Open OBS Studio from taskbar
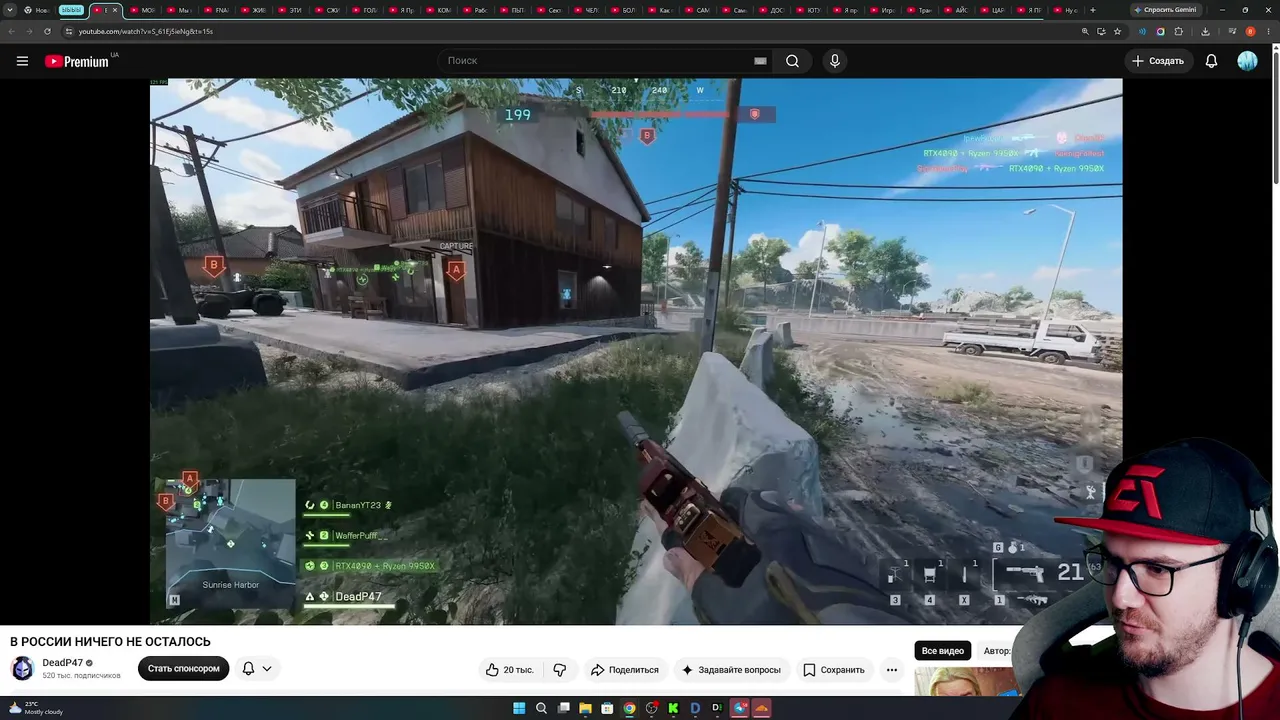This screenshot has width=1280, height=720. click(651, 708)
